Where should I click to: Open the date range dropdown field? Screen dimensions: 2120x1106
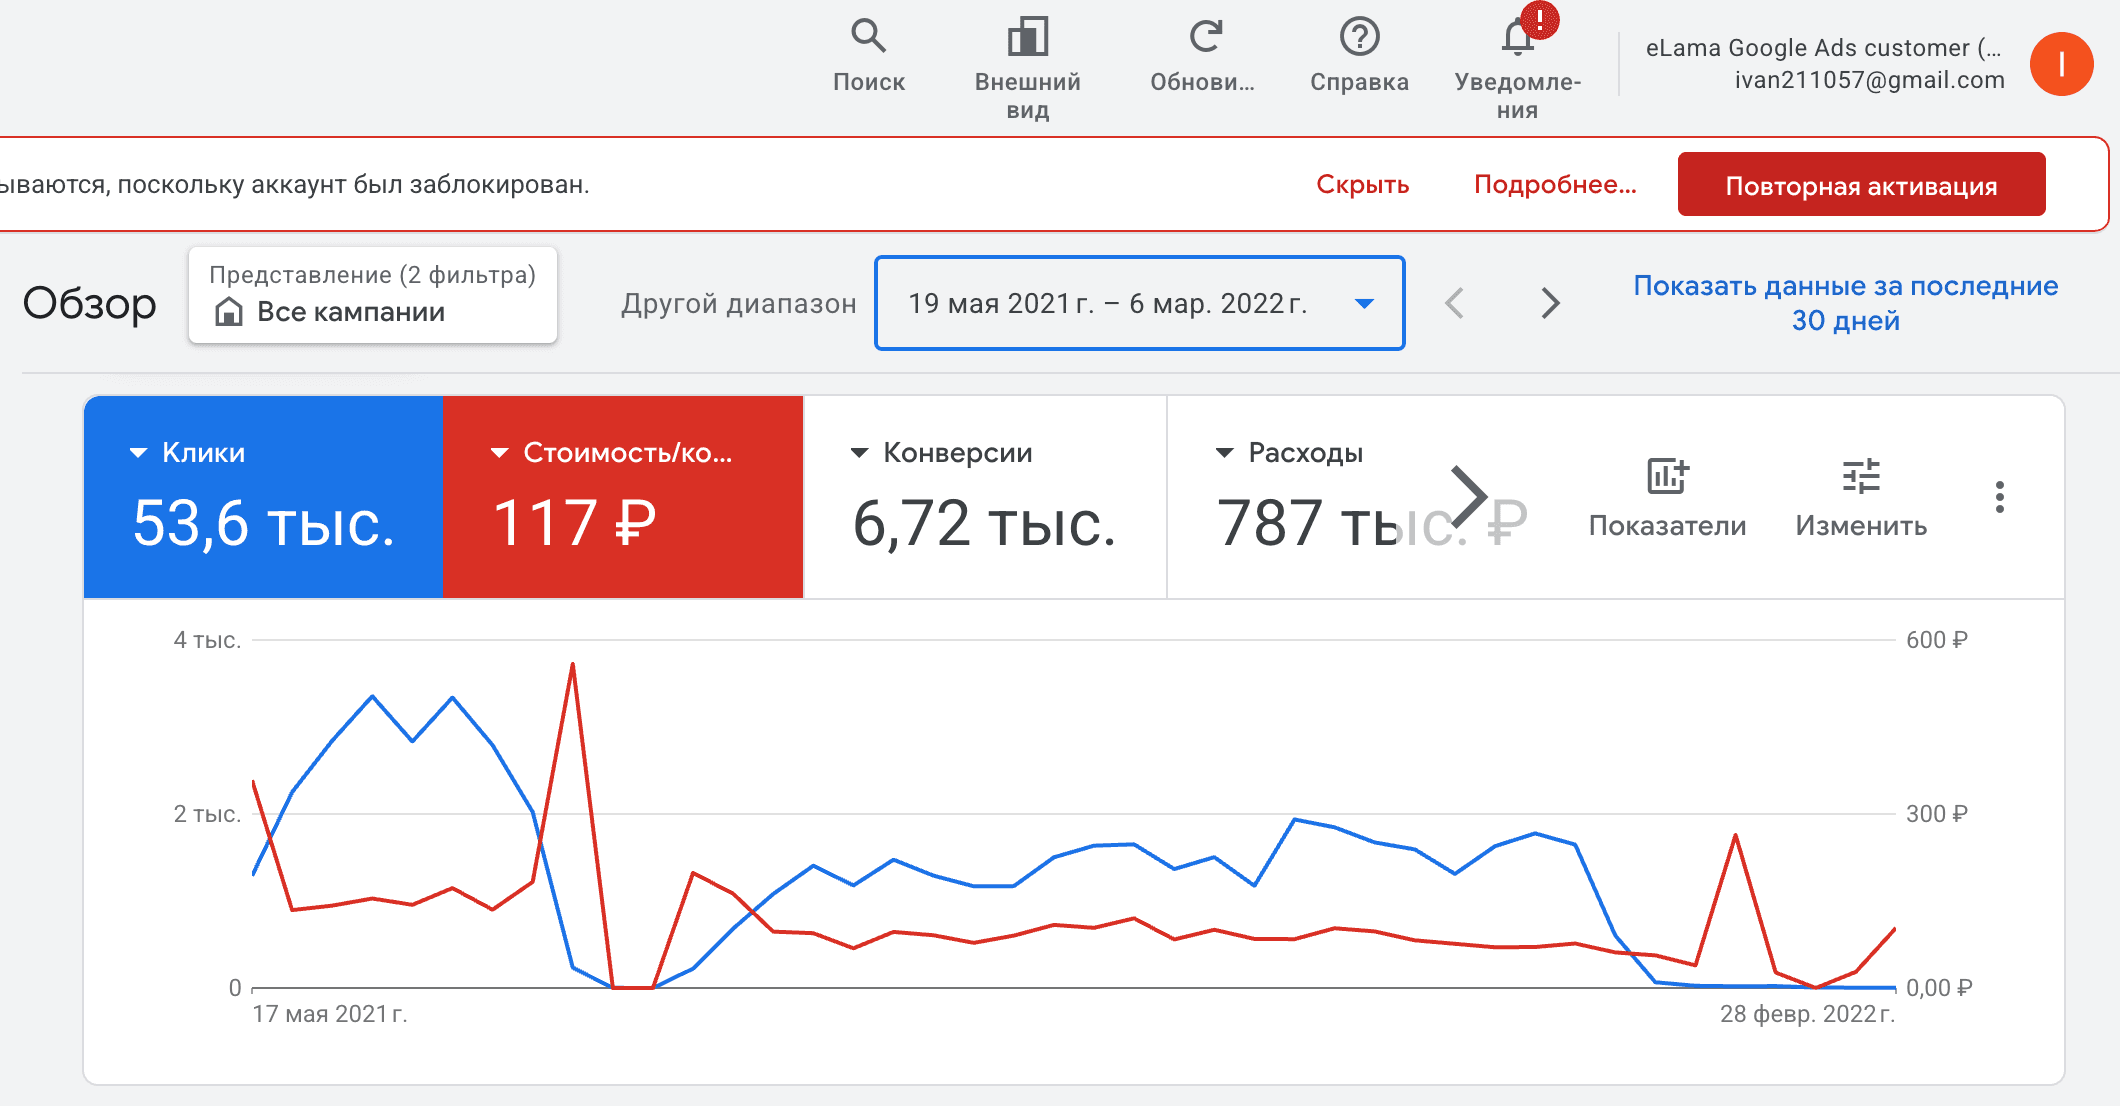1140,303
